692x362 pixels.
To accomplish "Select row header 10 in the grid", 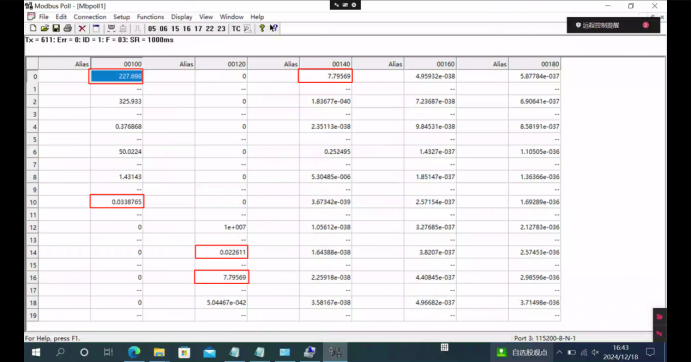I will point(34,202).
